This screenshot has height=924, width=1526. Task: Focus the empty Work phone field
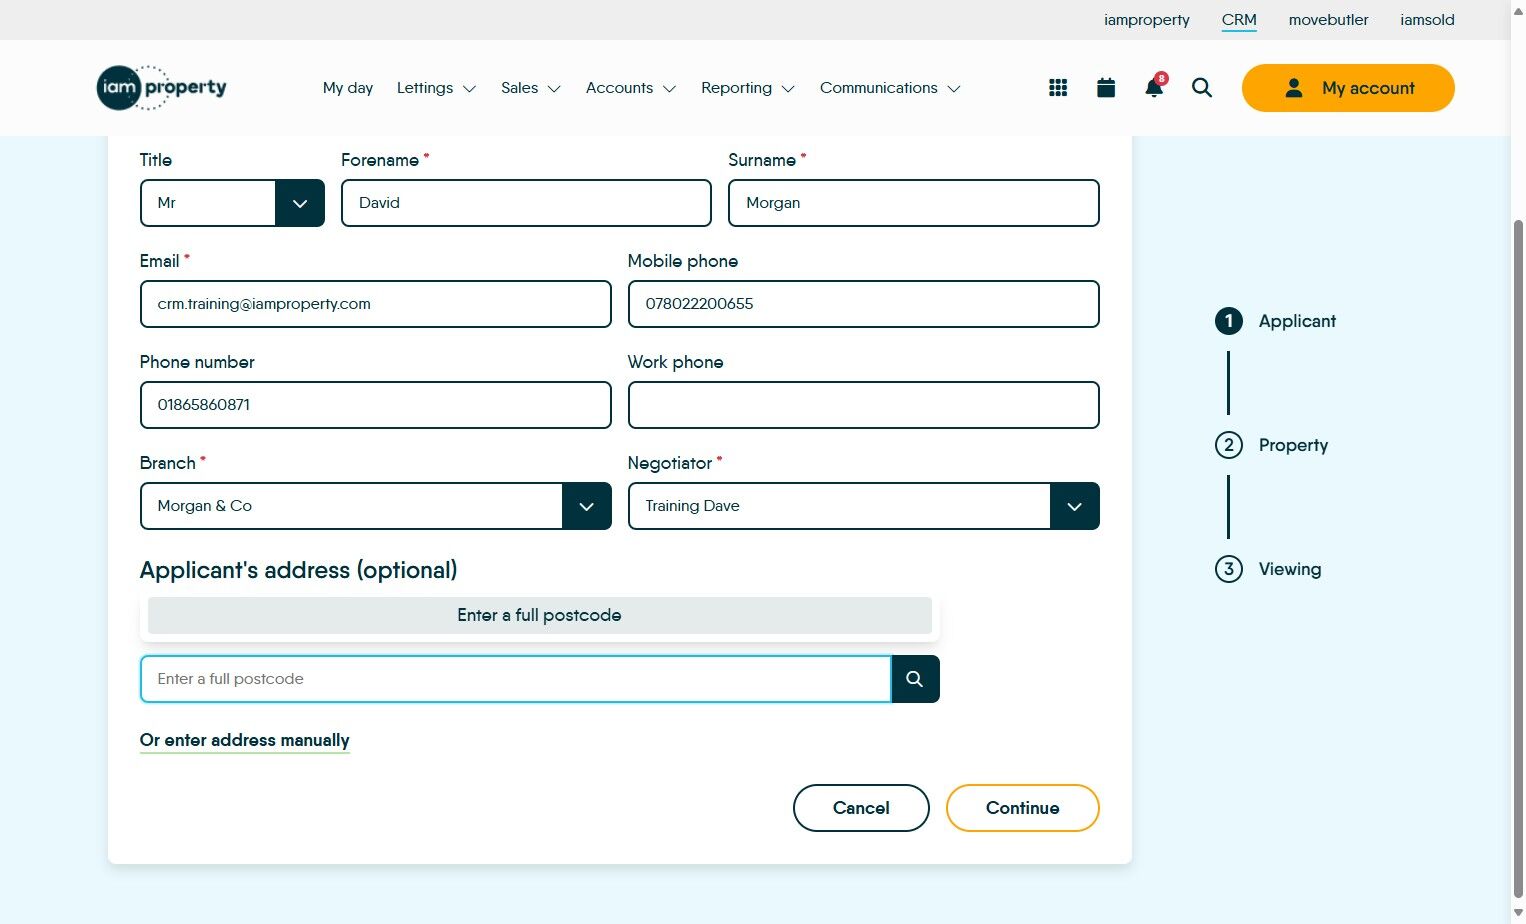pos(863,405)
